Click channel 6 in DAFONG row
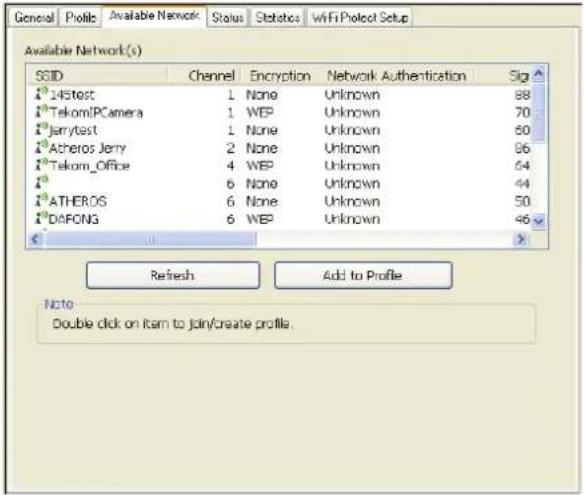This screenshot has height=495, width=584. tap(231, 219)
